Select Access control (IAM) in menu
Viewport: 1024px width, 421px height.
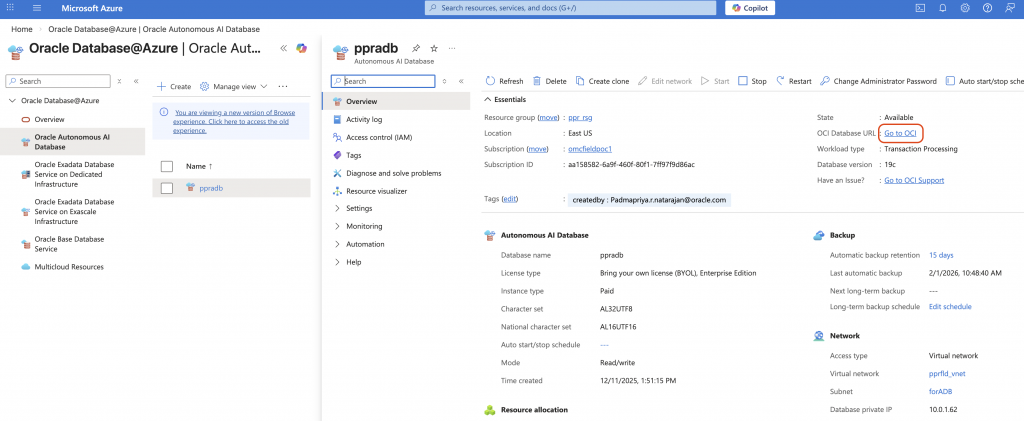click(378, 137)
